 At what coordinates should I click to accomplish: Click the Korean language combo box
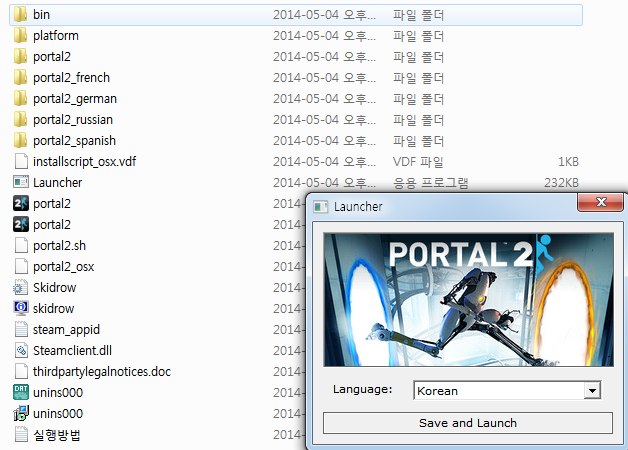[x=498, y=391]
